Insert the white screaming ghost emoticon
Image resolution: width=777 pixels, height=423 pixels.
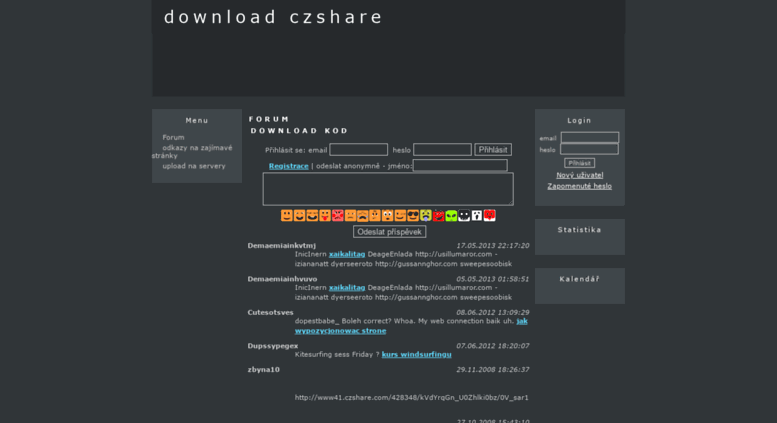(x=477, y=215)
